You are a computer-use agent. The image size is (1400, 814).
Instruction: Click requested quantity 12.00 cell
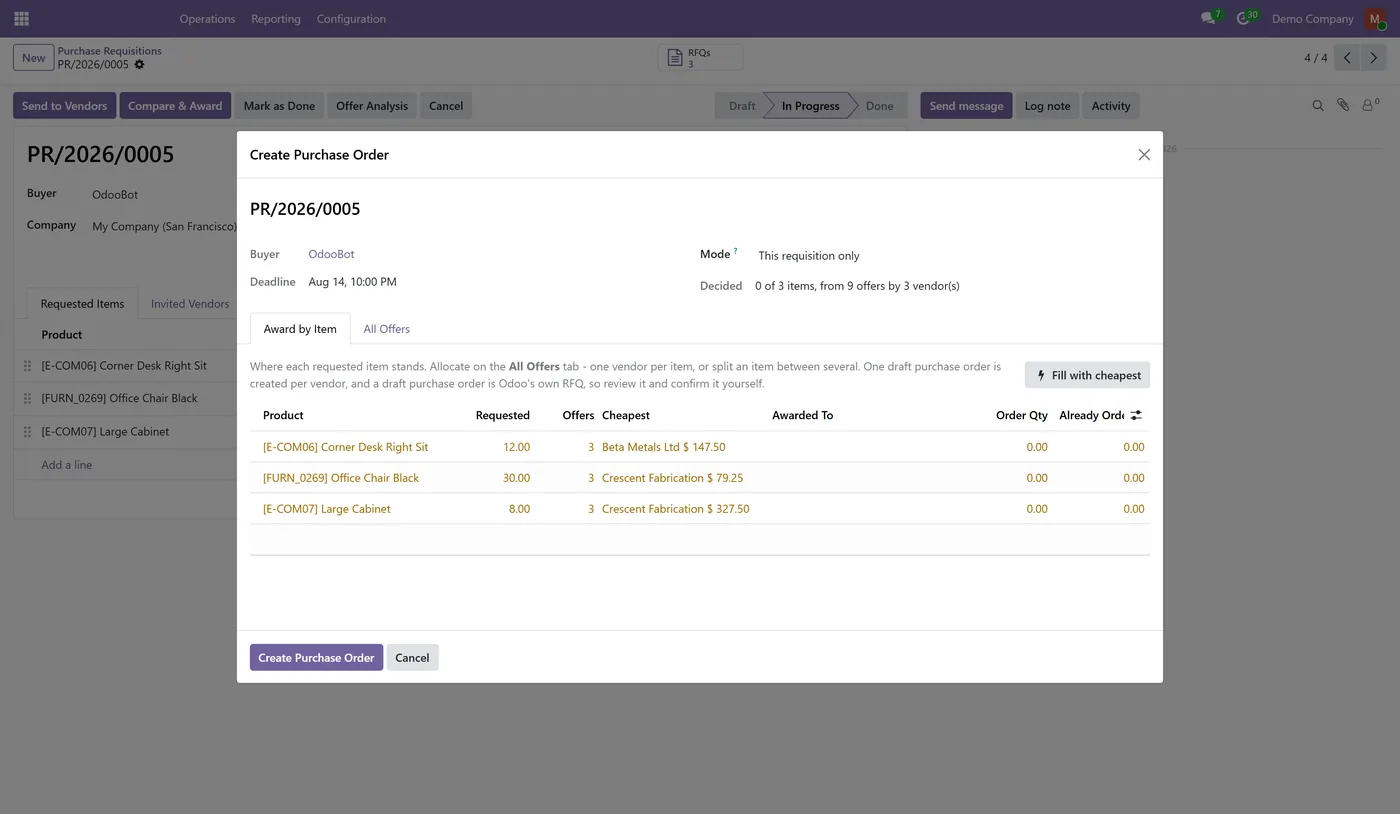click(x=516, y=447)
